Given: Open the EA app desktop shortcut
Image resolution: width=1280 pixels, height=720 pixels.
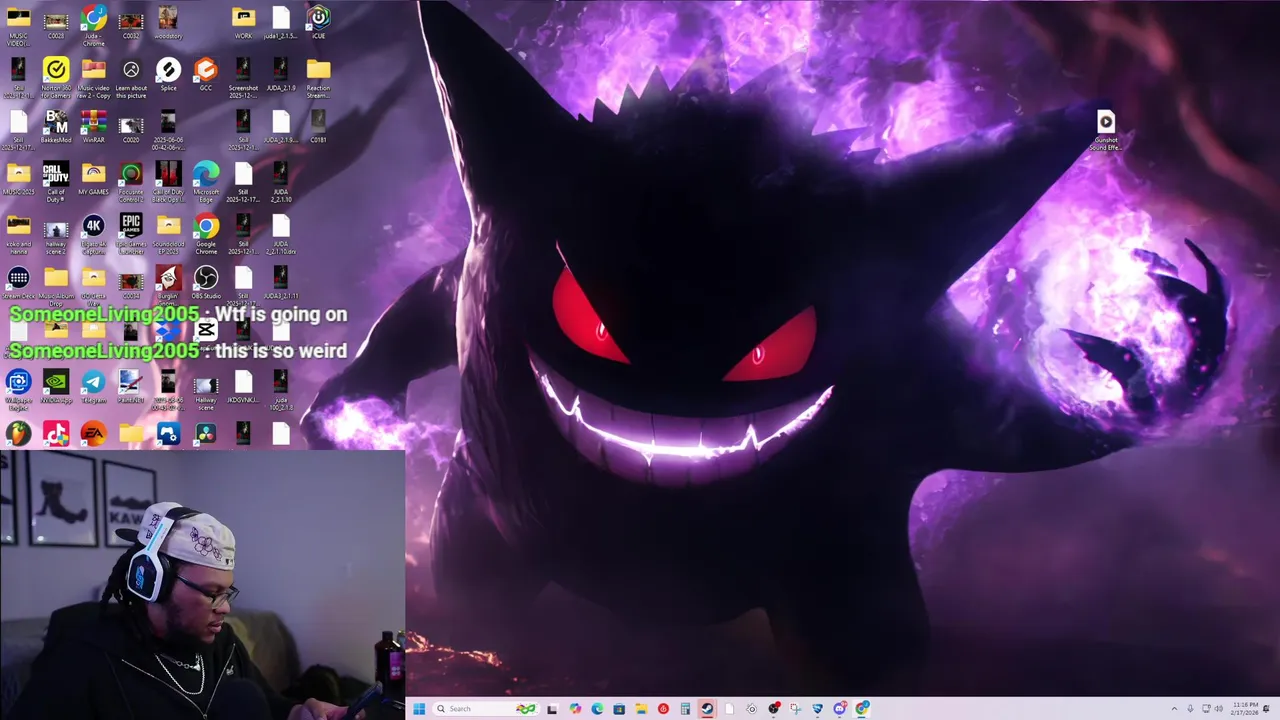Looking at the screenshot, I should [93, 433].
